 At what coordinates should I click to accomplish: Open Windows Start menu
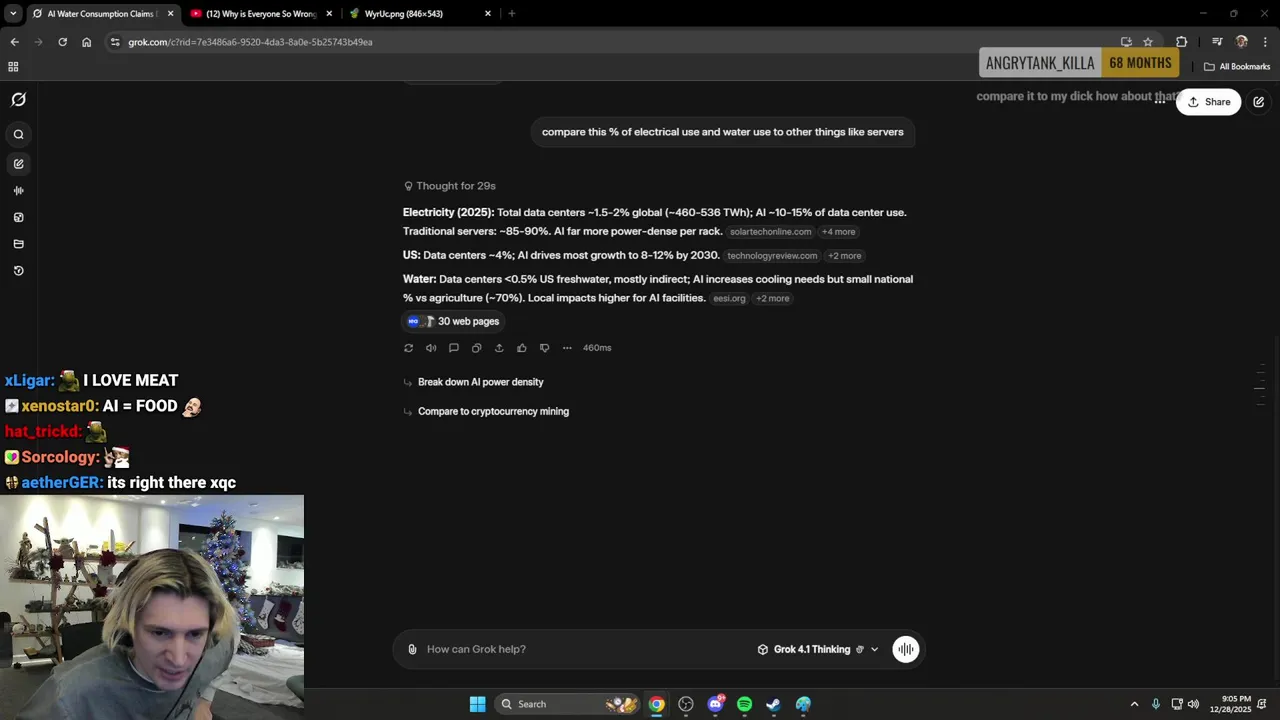tap(477, 704)
